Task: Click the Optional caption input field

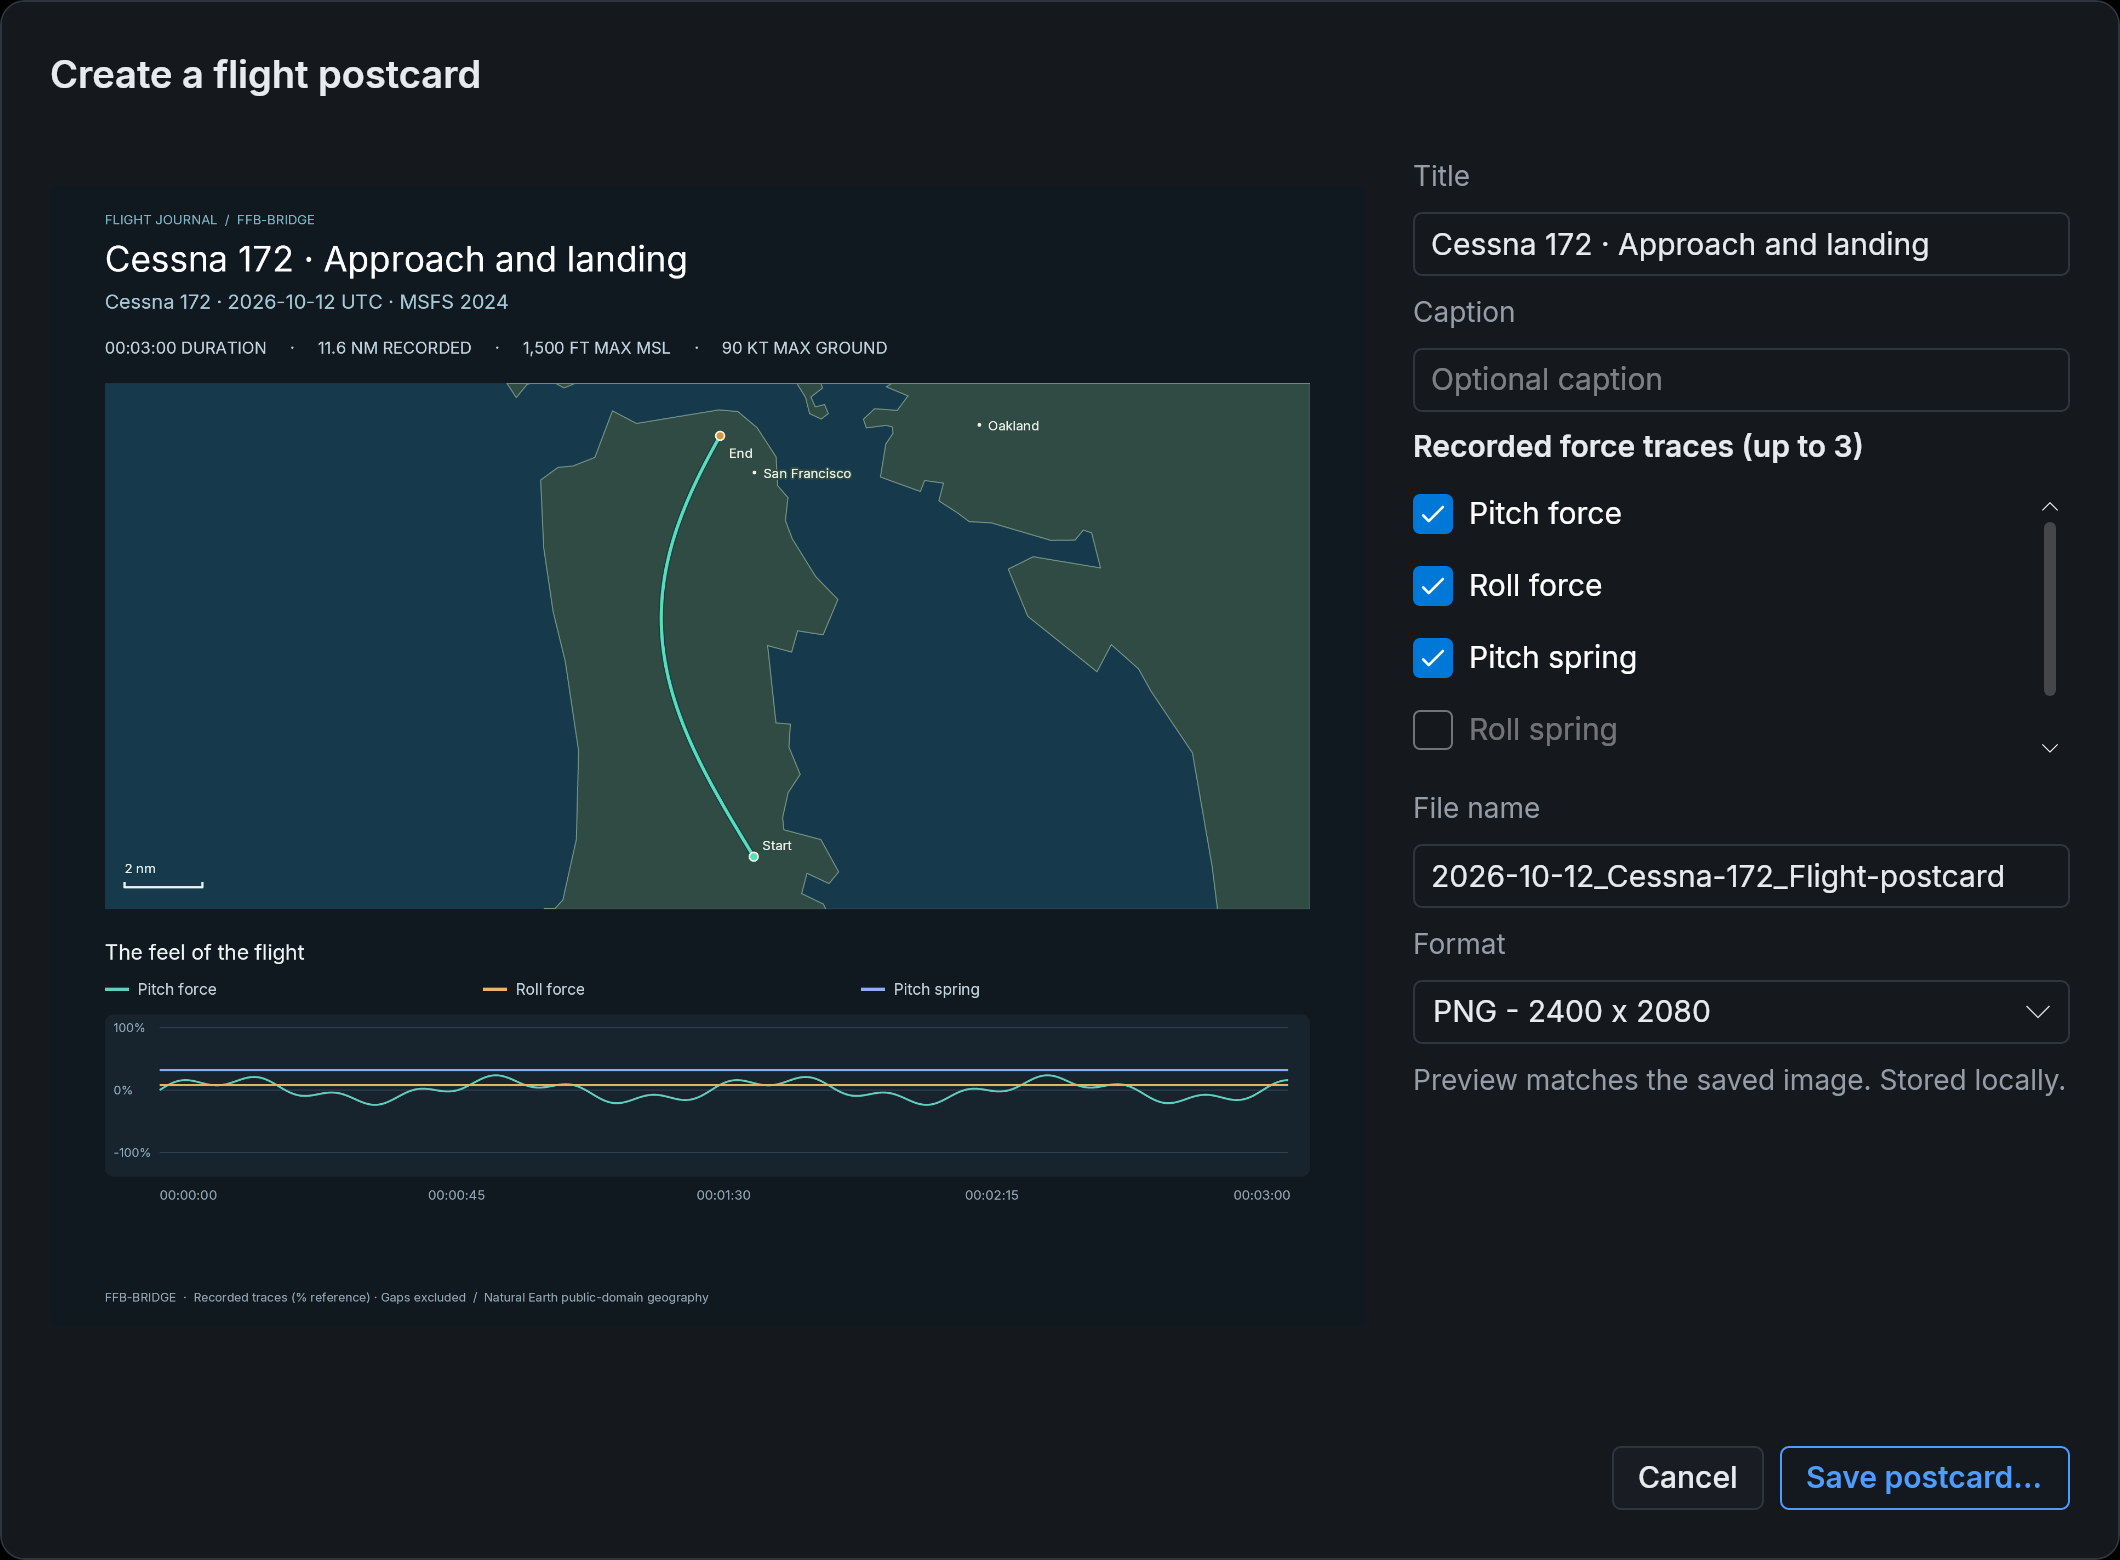Action: [1740, 380]
